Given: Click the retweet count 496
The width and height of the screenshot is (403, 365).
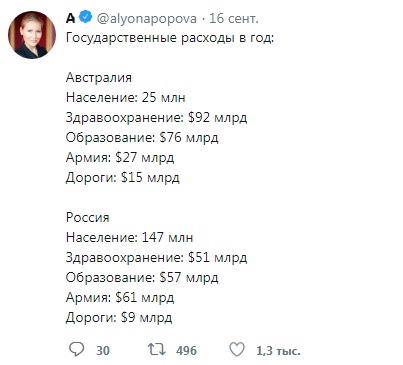Looking at the screenshot, I should click(x=186, y=350).
